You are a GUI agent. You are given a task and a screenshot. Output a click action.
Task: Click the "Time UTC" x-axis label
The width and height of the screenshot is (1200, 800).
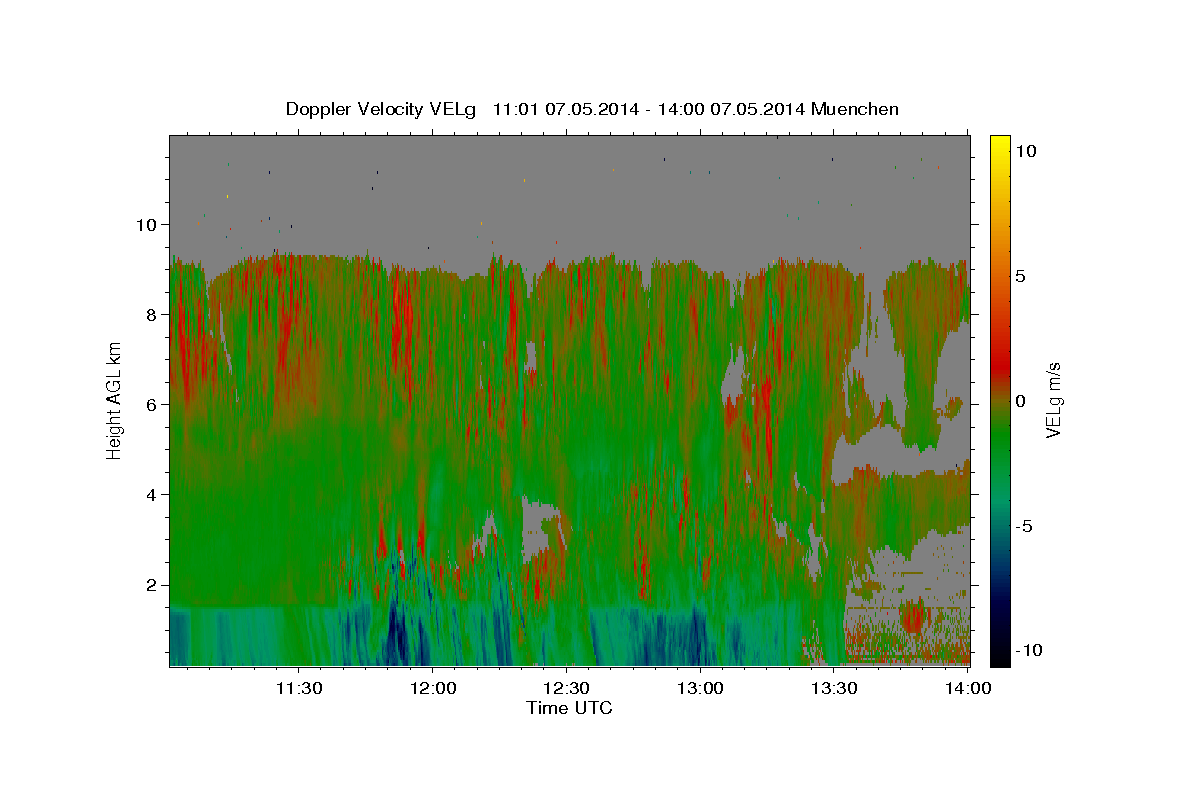(569, 708)
